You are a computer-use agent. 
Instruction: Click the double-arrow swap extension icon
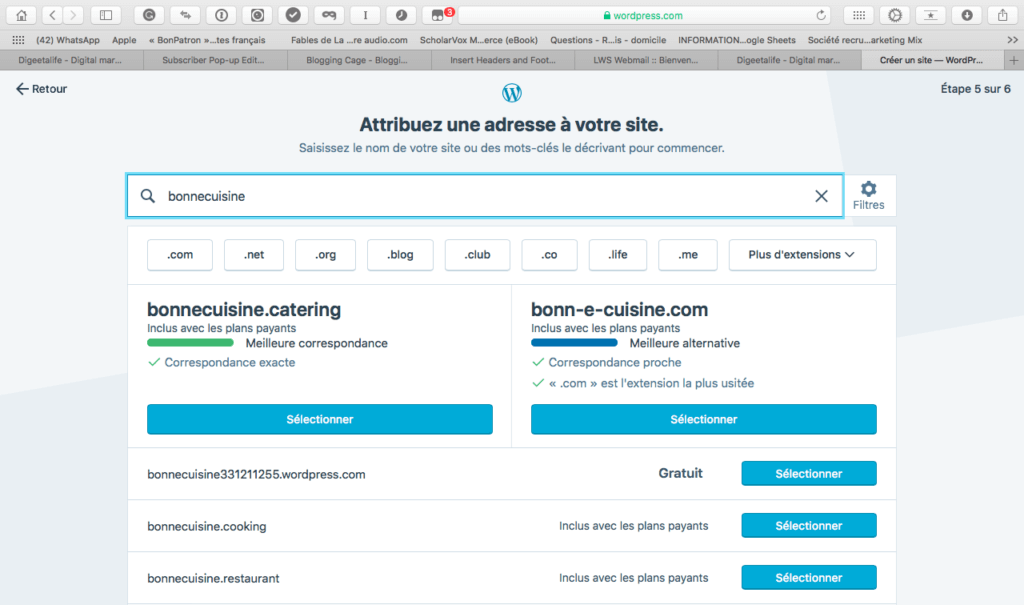pyautogui.click(x=185, y=15)
